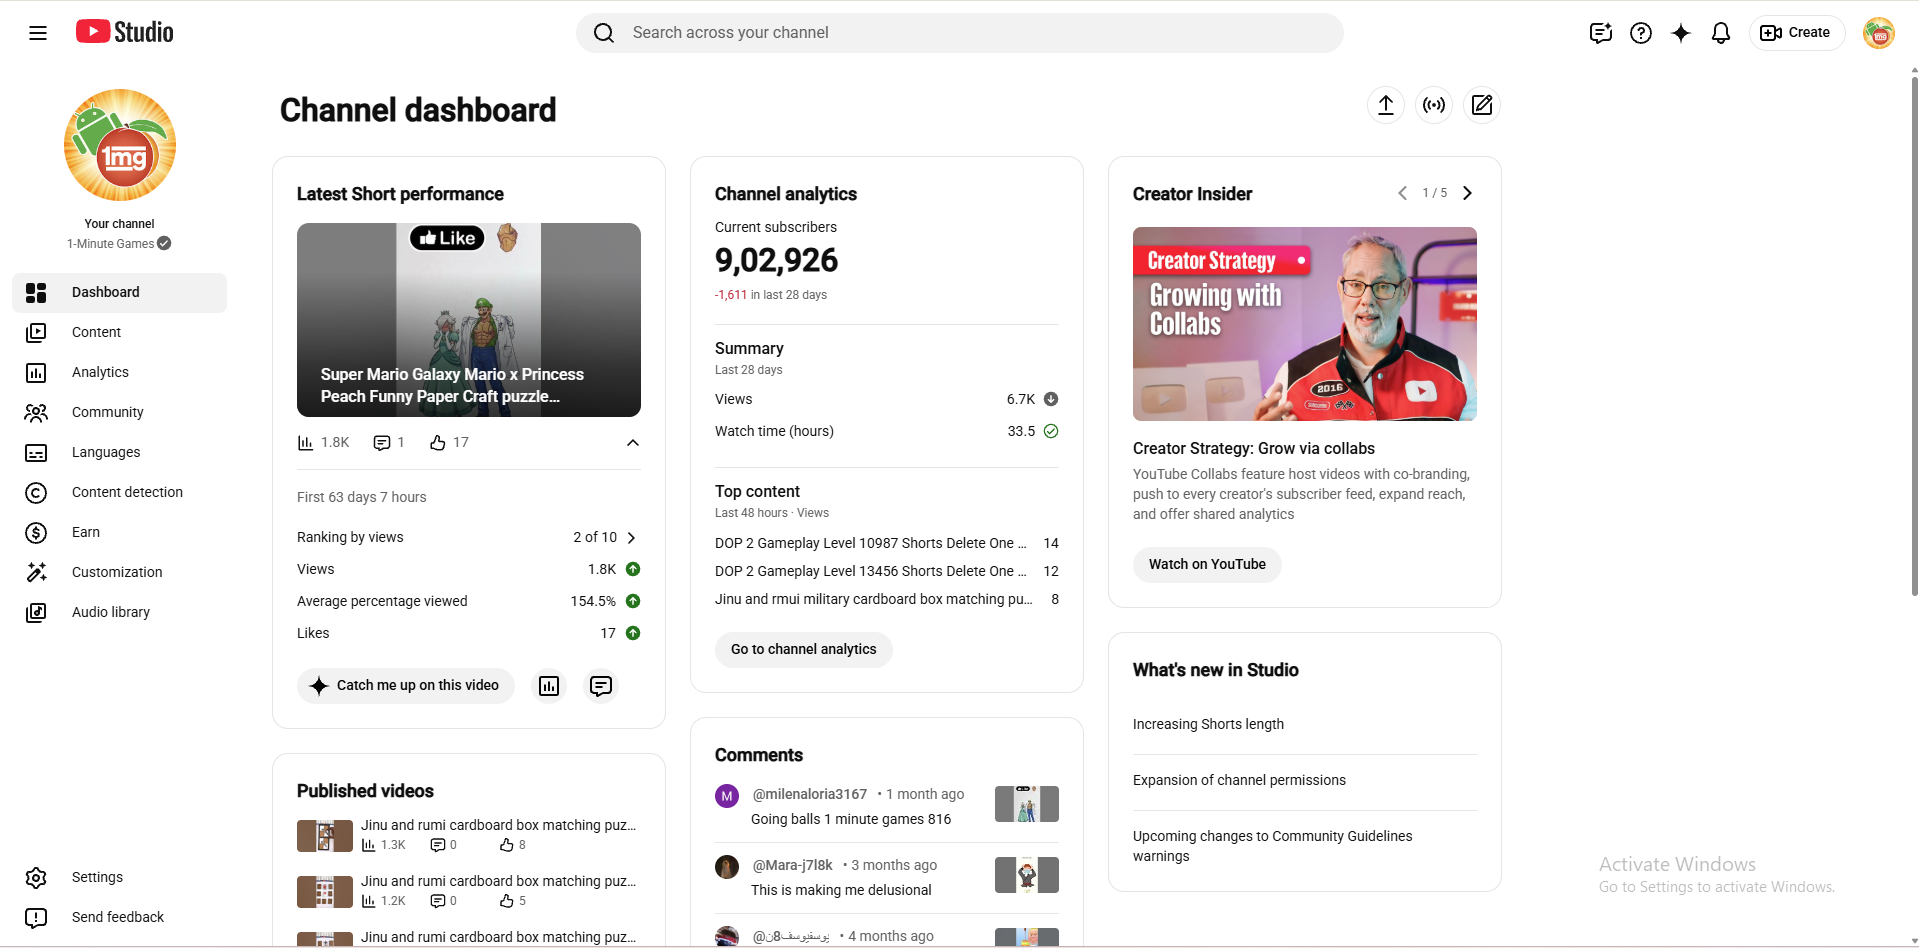
Task: Click Catch me up on this video
Action: click(406, 686)
